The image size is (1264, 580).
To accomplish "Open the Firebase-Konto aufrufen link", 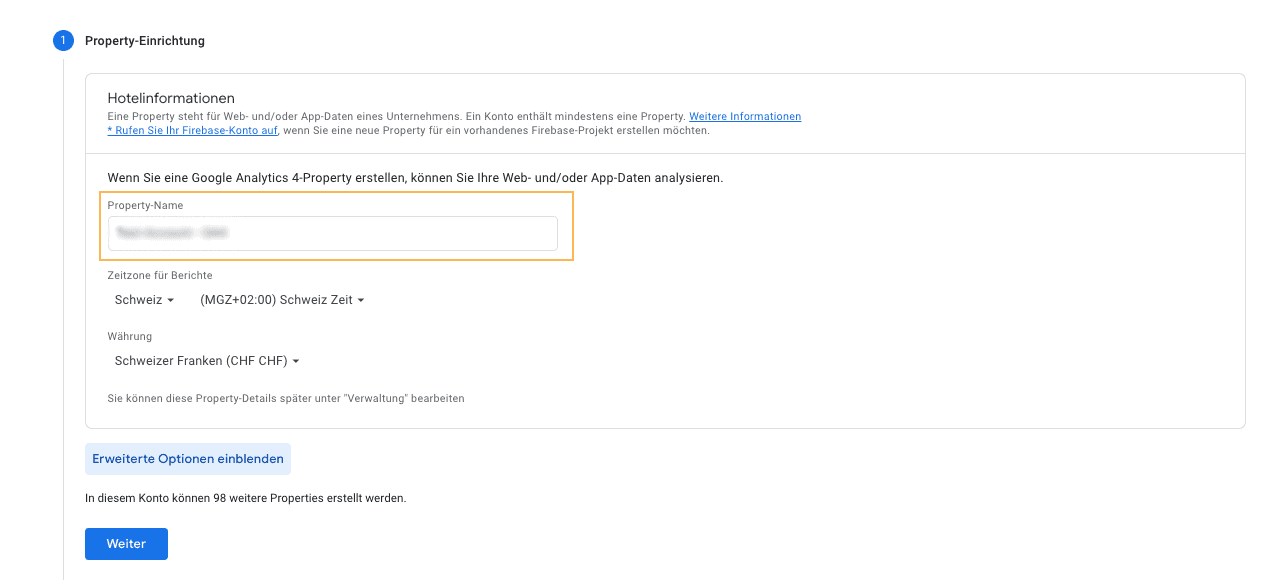I will [x=193, y=131].
